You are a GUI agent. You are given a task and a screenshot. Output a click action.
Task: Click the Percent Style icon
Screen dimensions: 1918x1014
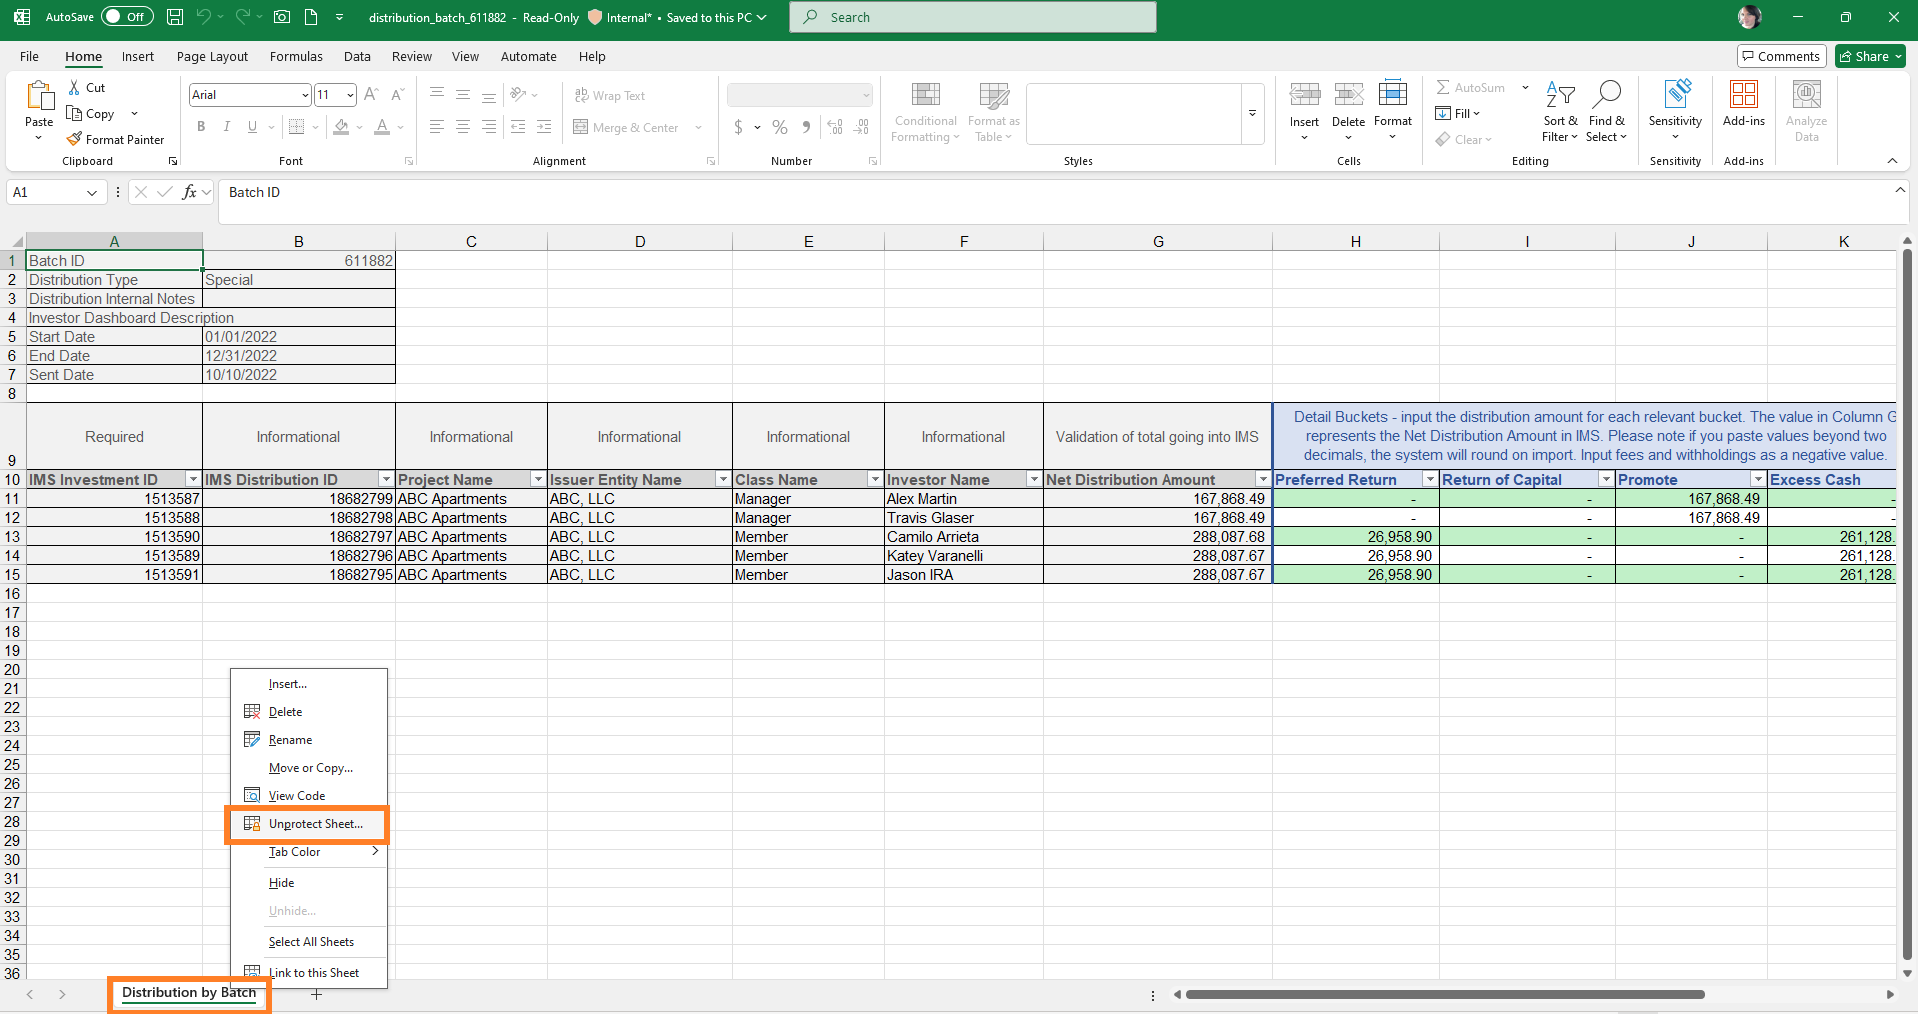click(x=780, y=127)
